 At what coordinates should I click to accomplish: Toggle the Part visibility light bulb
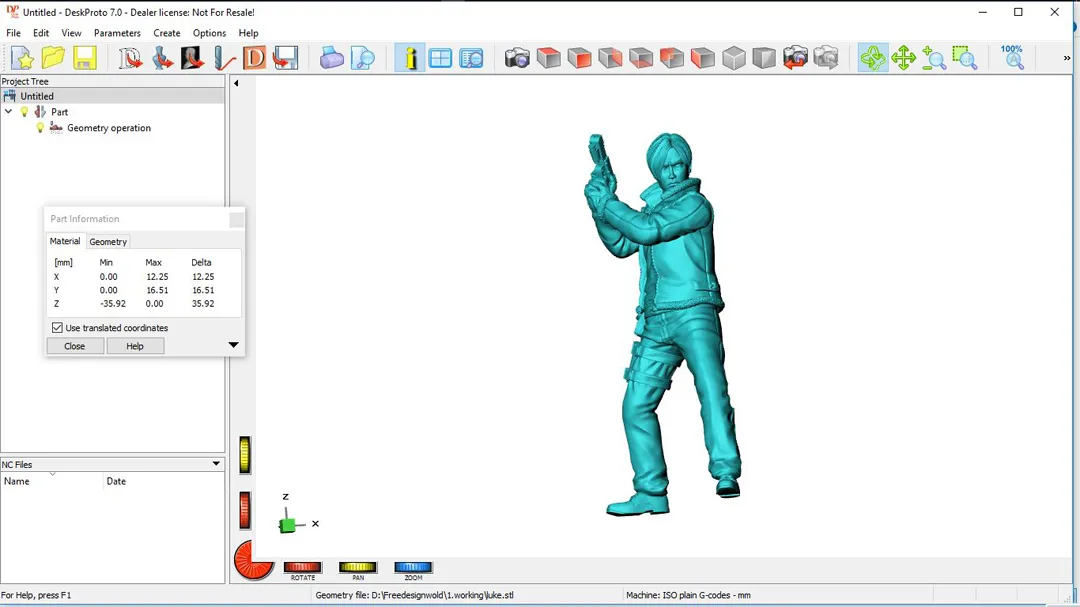tap(24, 112)
